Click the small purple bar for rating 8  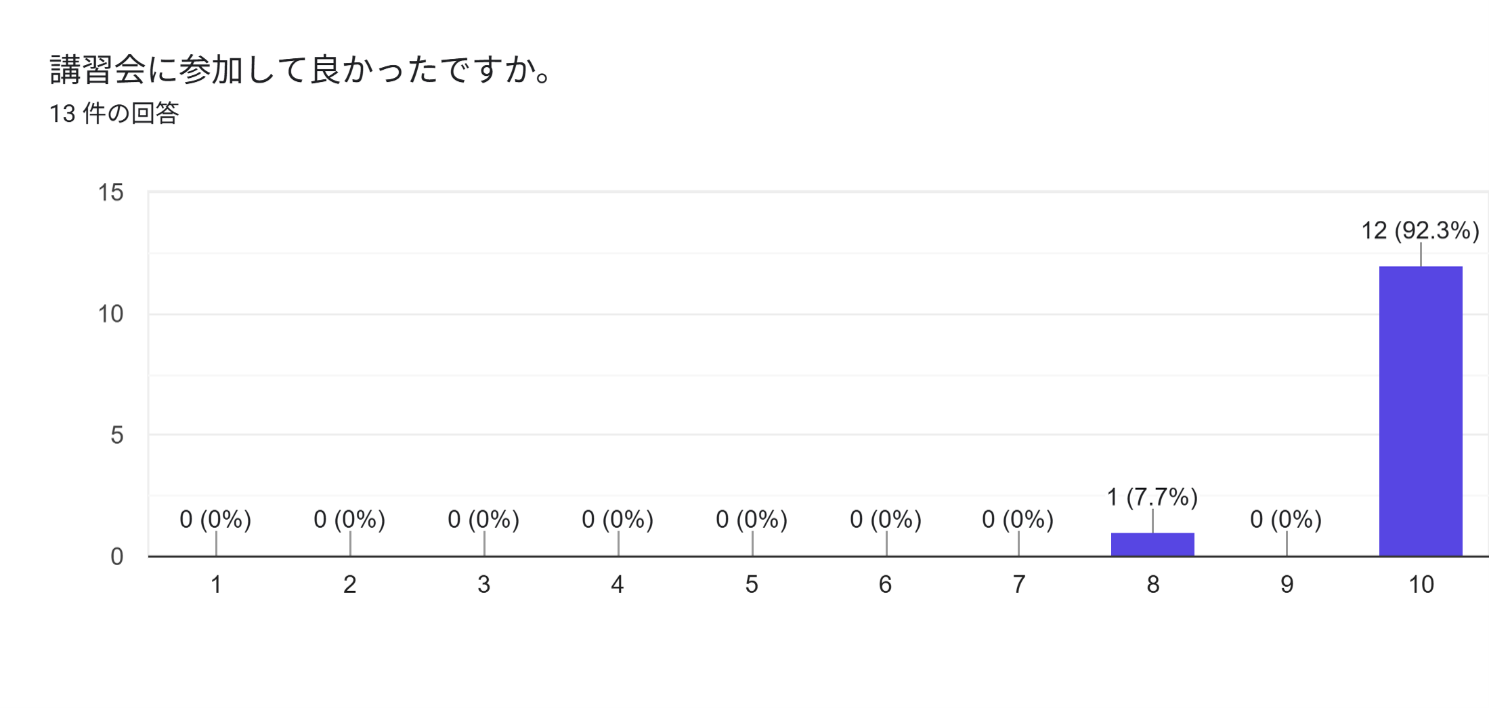(x=1152, y=544)
